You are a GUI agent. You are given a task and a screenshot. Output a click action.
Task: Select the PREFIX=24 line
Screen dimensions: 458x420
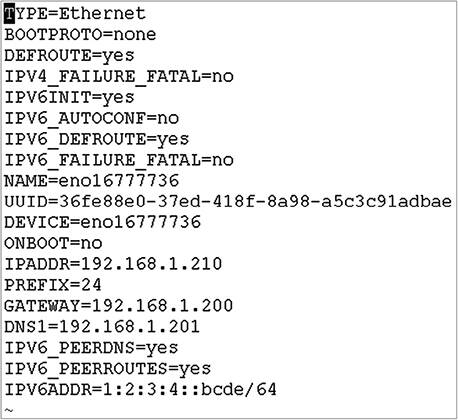pyautogui.click(x=53, y=285)
